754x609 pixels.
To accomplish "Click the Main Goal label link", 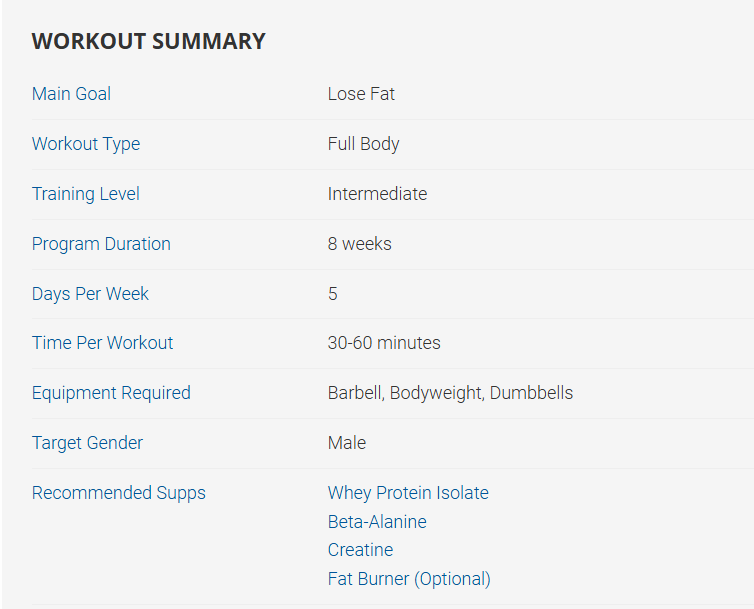I will click(71, 94).
